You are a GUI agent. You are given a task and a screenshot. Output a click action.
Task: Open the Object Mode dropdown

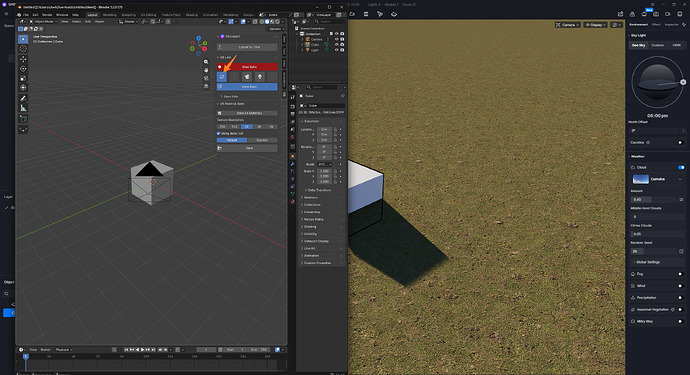(x=43, y=21)
